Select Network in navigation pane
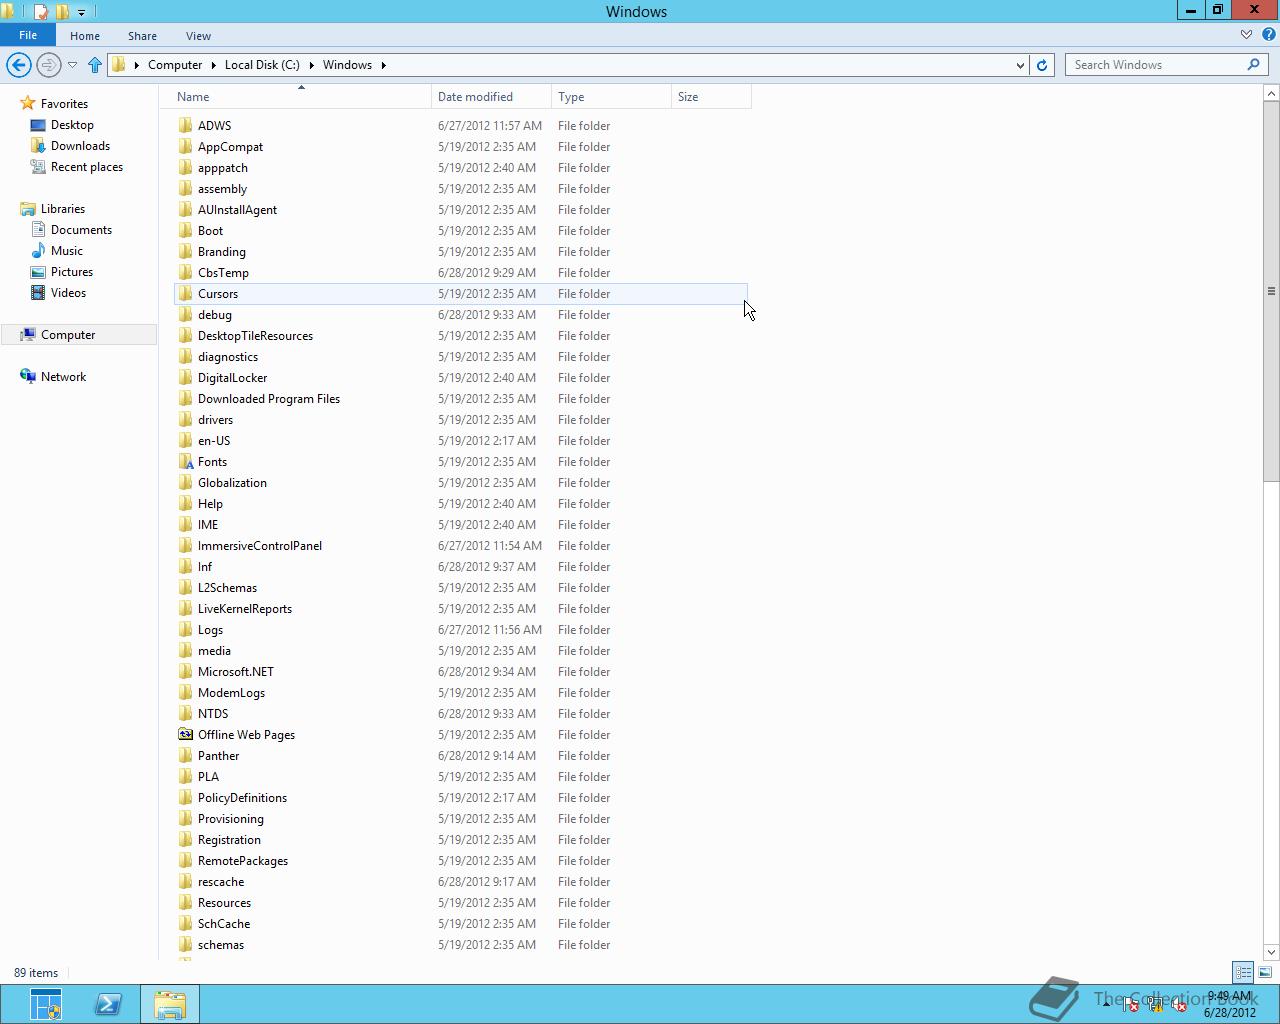The width and height of the screenshot is (1280, 1024). tap(63, 377)
